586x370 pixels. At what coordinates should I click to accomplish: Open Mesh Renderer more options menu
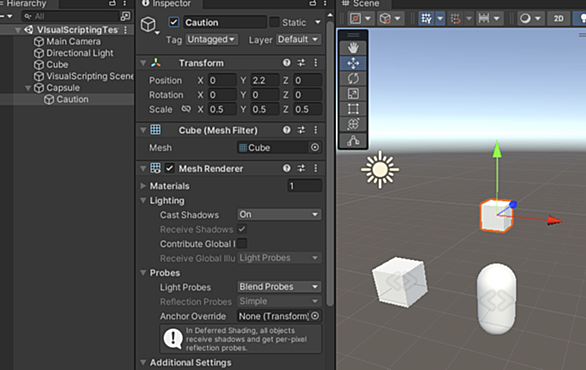[316, 169]
